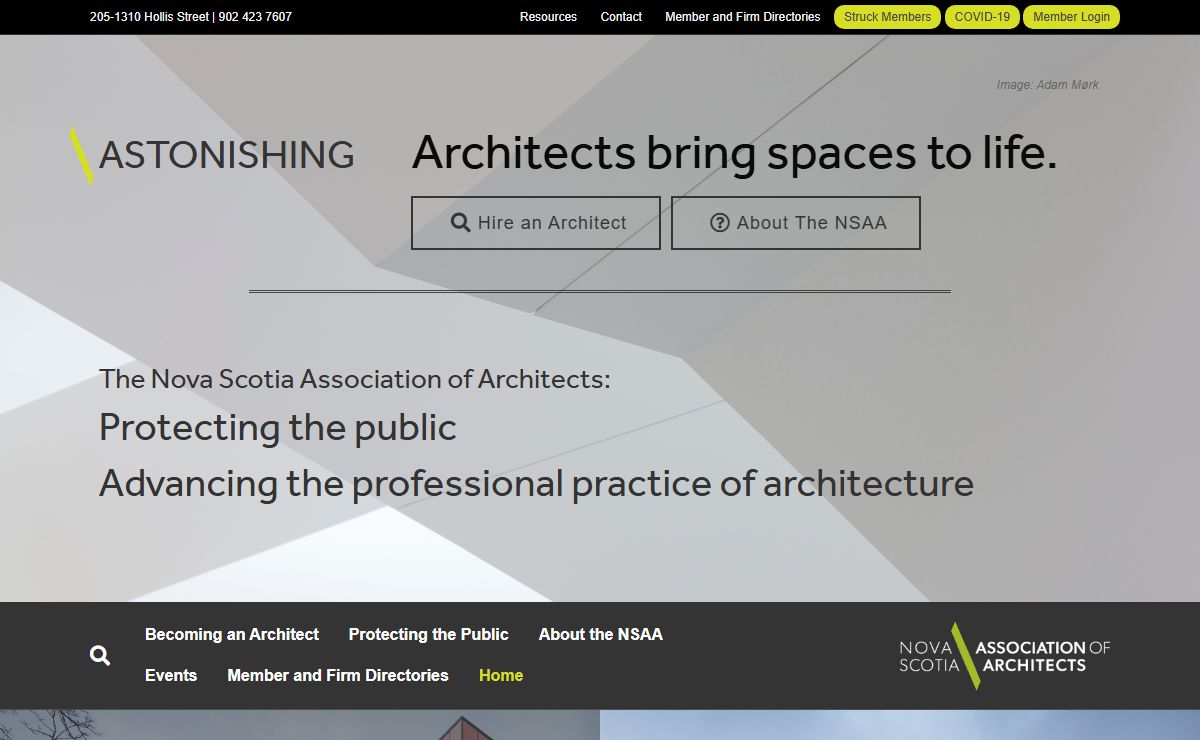This screenshot has width=1200, height=740.
Task: Select Events in main navigation
Action: point(171,675)
